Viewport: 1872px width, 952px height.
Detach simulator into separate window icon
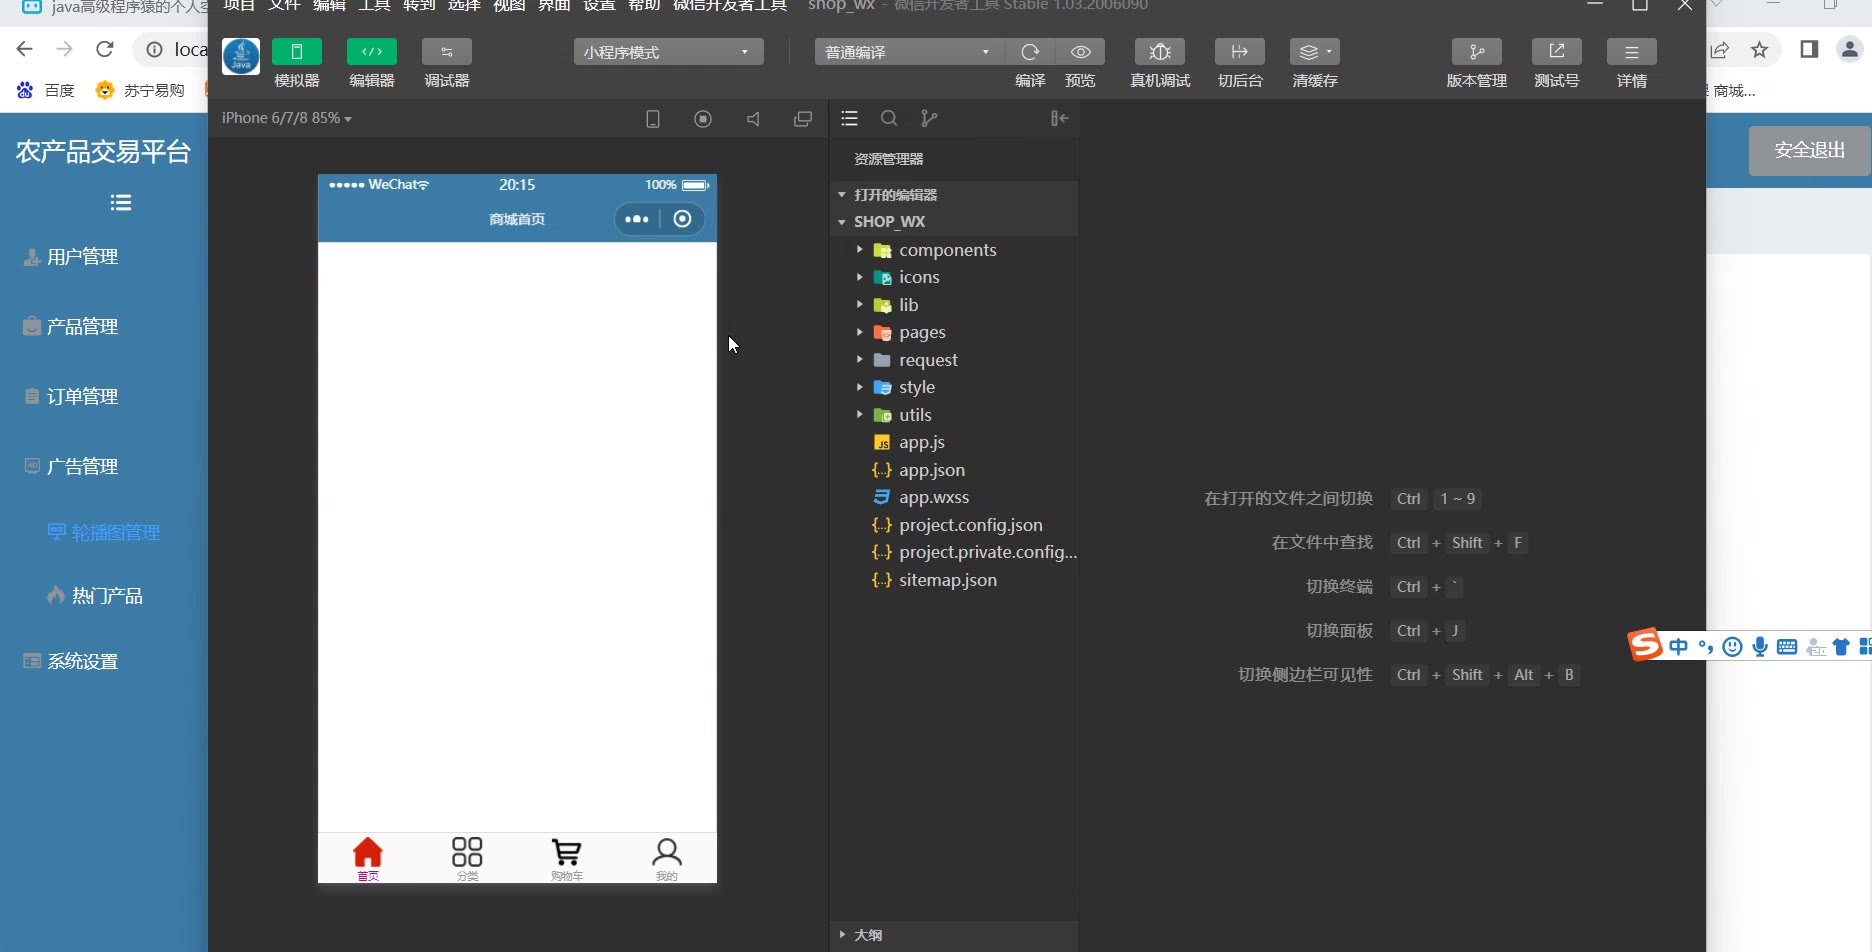point(803,119)
